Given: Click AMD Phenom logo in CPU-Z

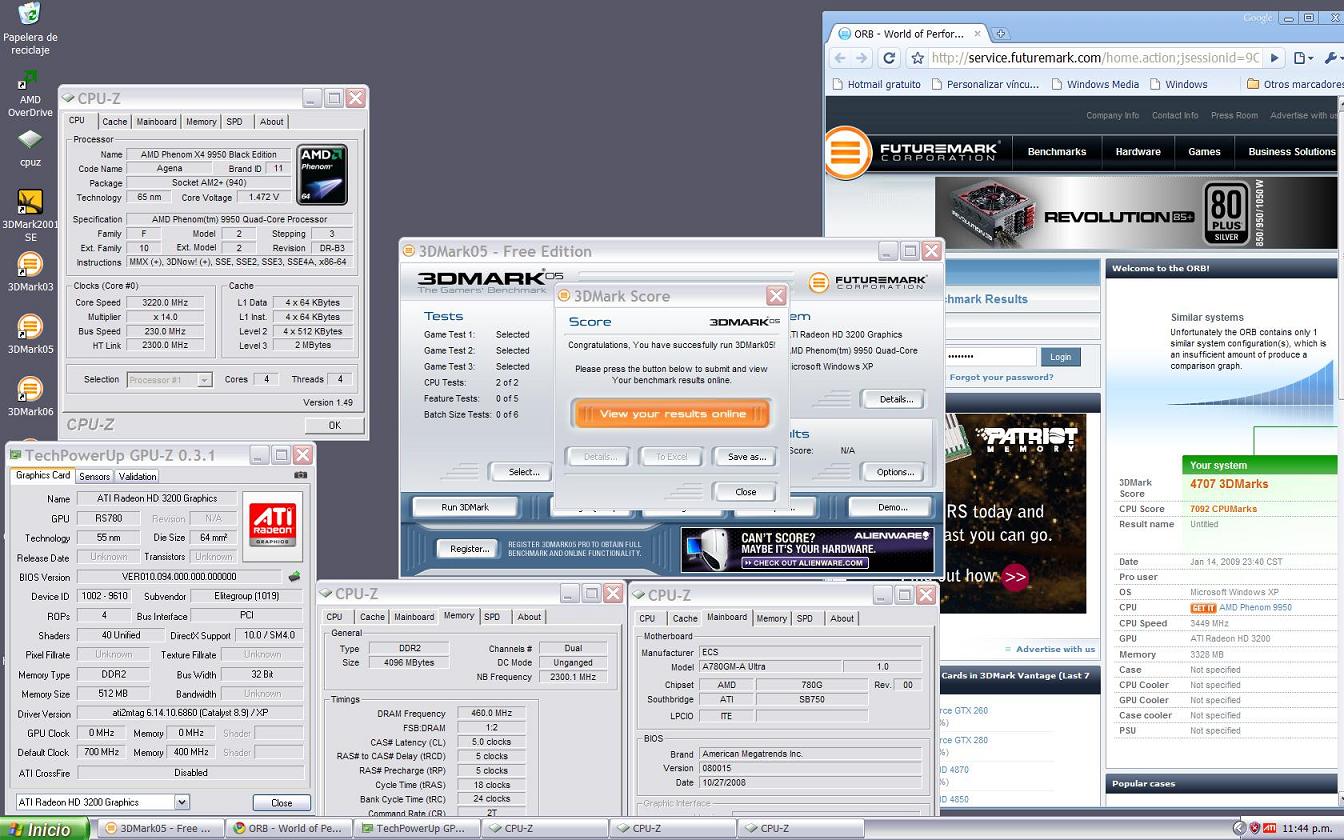Looking at the screenshot, I should pos(322,175).
